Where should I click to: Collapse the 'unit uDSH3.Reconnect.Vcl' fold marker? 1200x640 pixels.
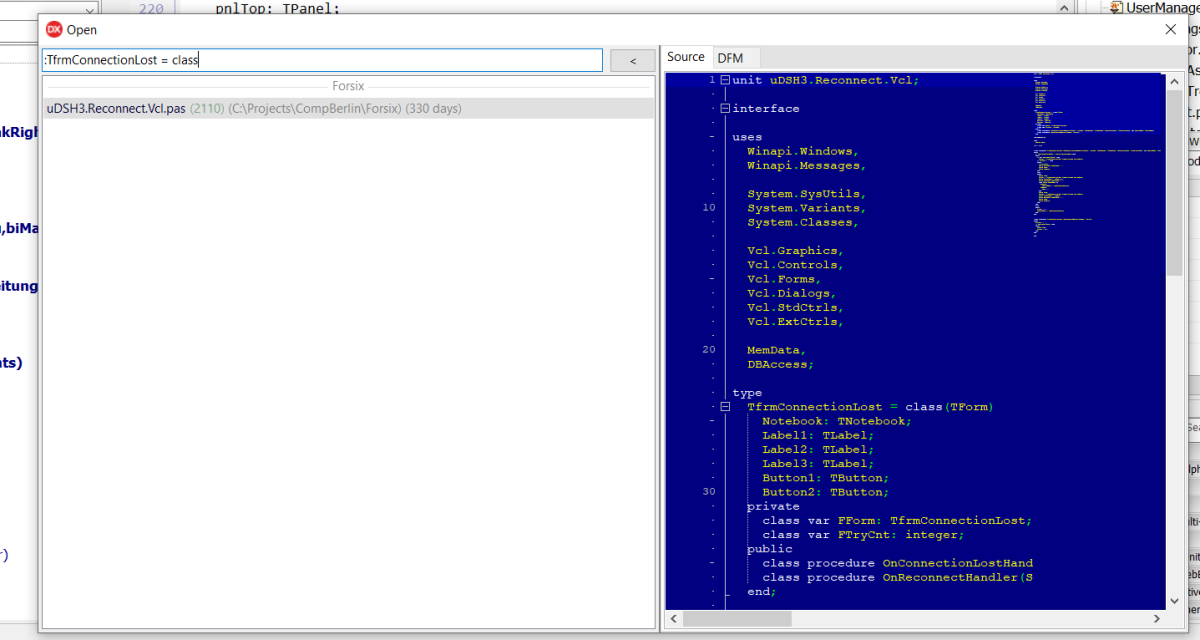725,80
